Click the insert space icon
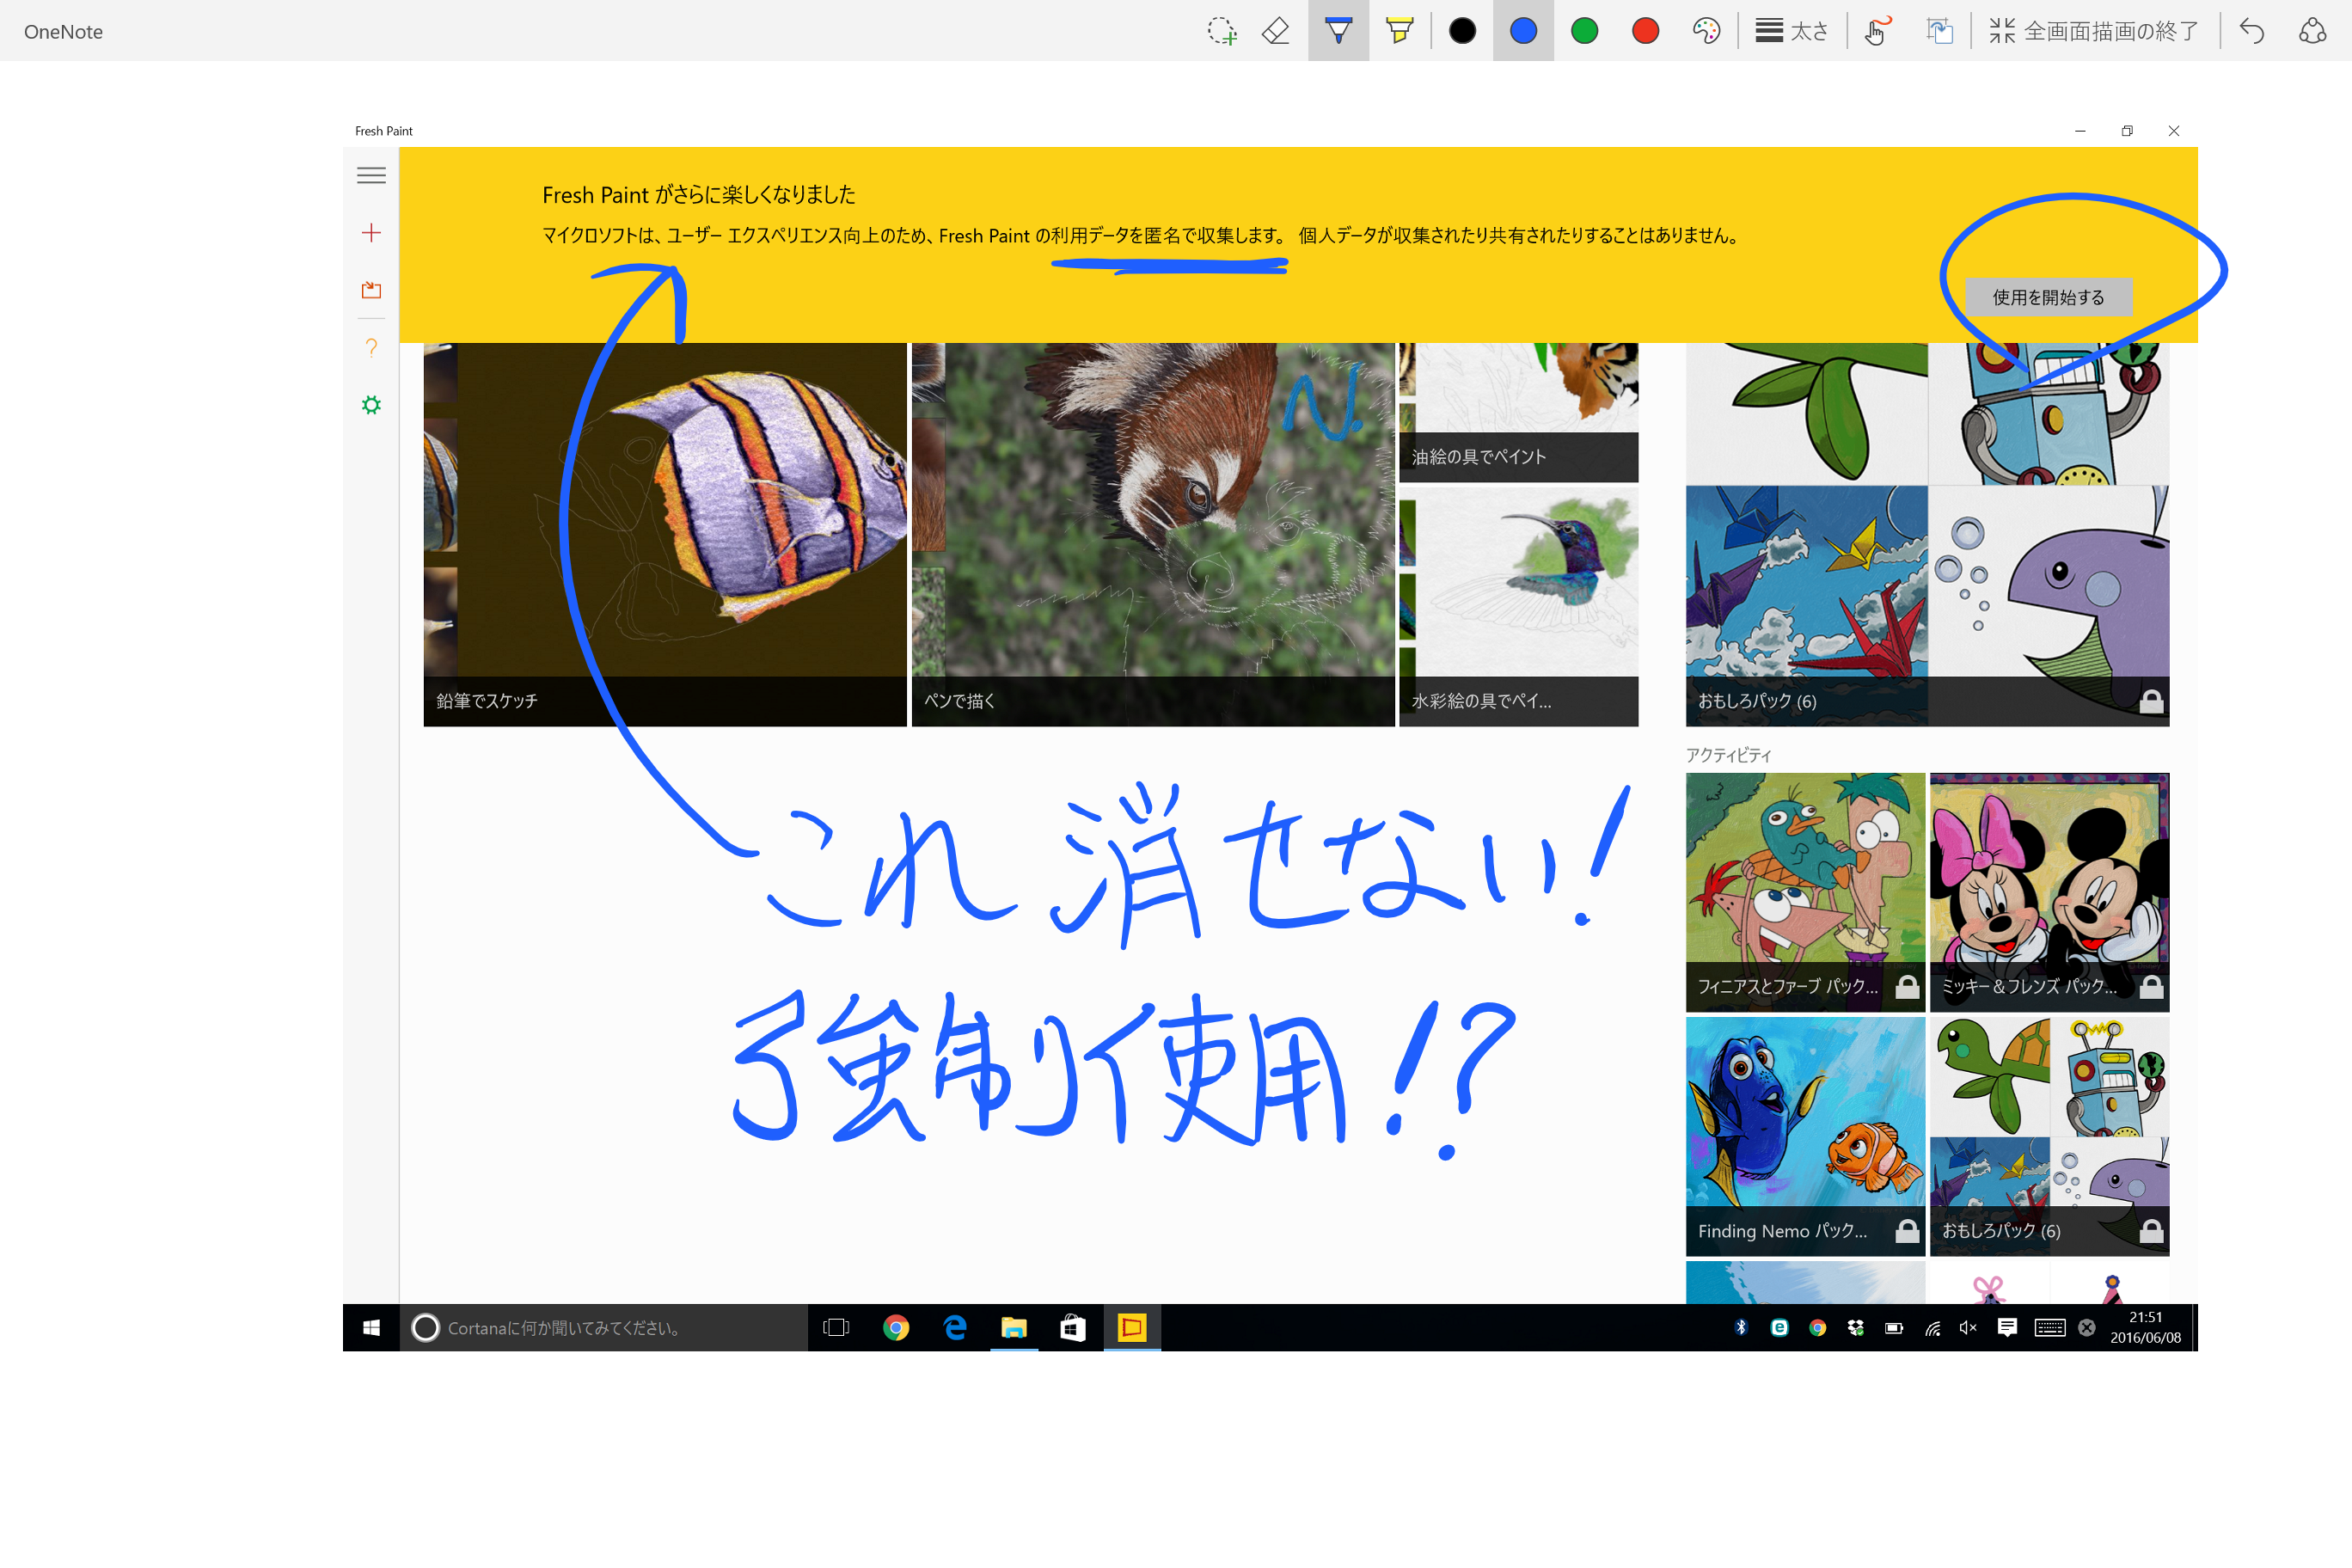This screenshot has height=1568, width=2352. point(1939,31)
